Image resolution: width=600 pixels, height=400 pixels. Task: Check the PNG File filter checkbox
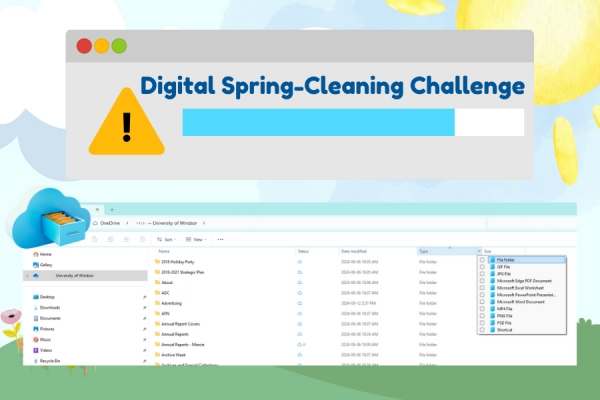coord(483,318)
